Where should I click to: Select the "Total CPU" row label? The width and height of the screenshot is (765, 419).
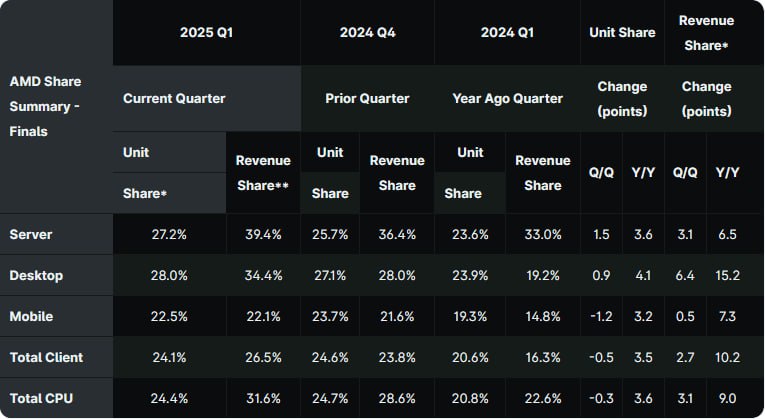coord(43,398)
